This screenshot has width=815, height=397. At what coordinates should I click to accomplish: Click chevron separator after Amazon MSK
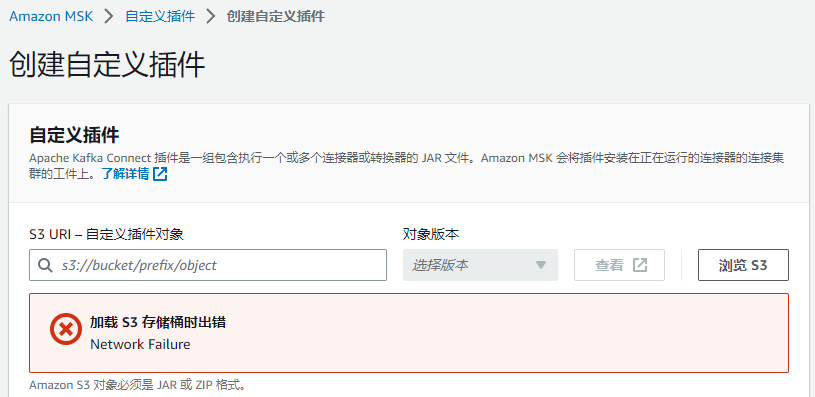109,16
